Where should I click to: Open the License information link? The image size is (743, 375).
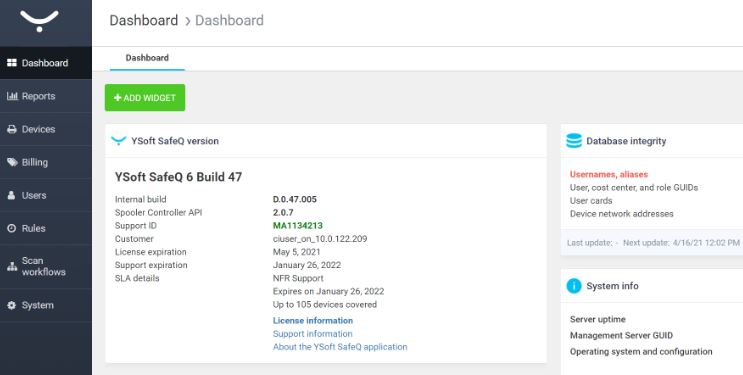(313, 320)
